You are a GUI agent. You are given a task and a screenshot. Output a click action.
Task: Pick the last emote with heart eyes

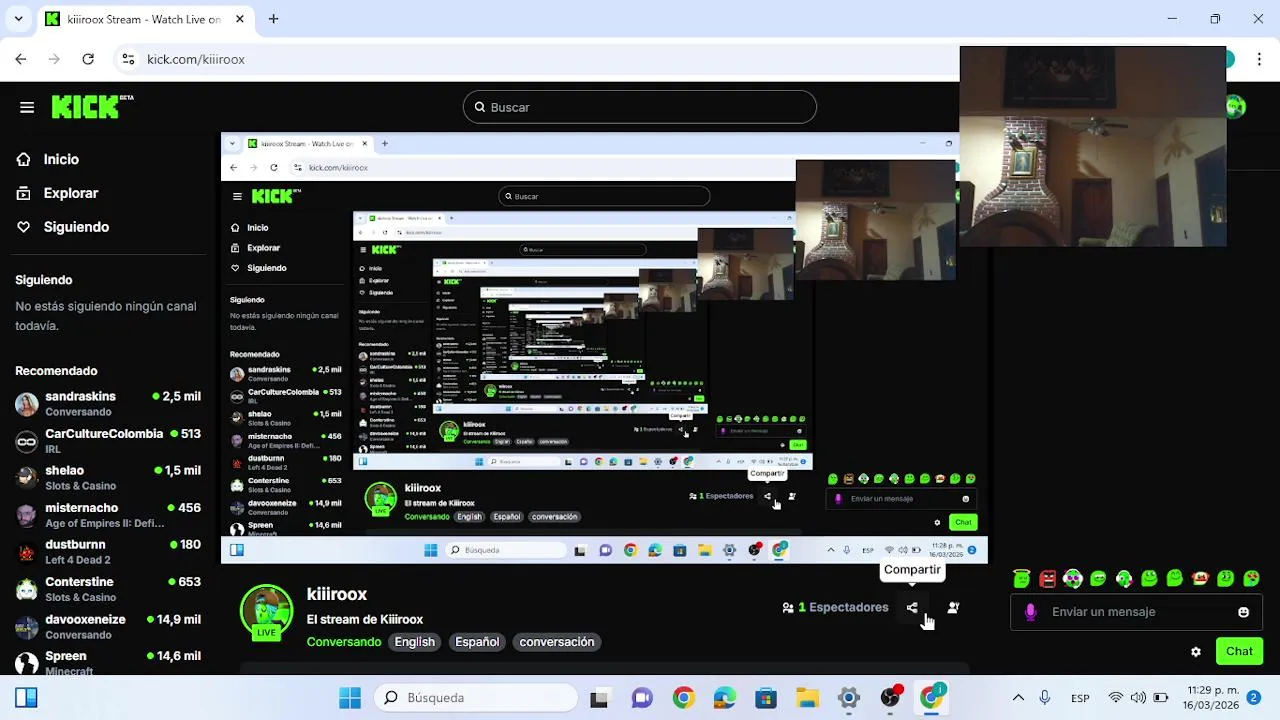pos(1251,578)
